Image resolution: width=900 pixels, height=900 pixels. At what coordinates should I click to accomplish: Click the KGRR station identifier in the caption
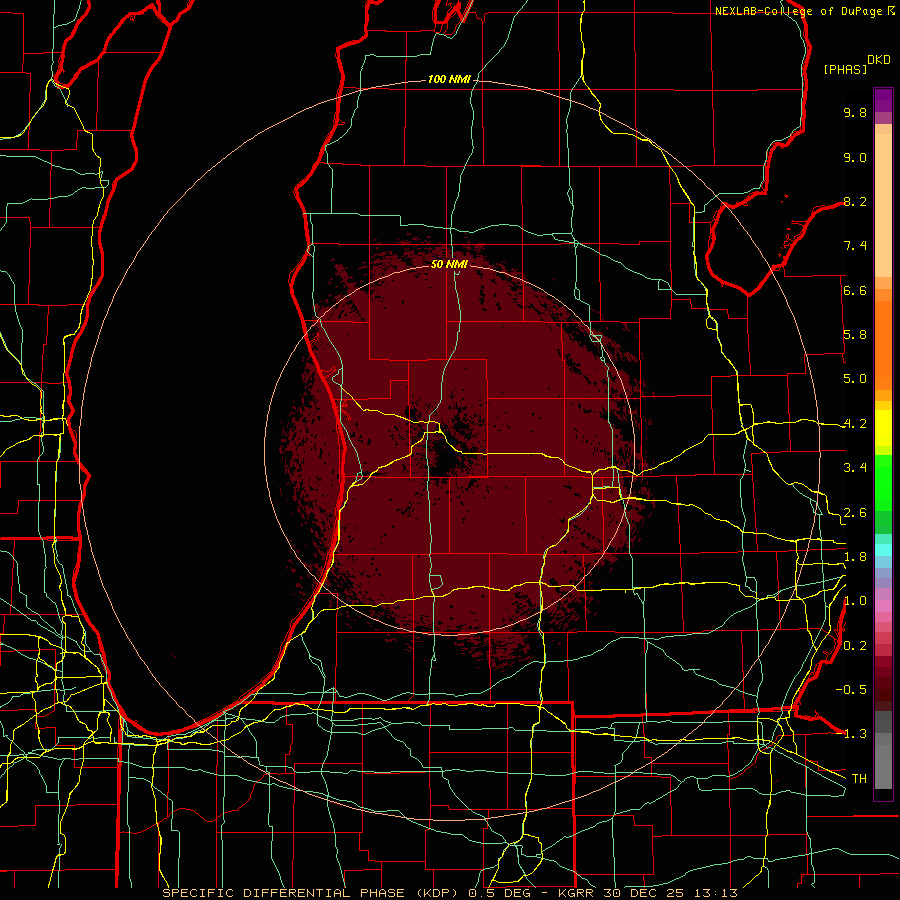point(577,893)
